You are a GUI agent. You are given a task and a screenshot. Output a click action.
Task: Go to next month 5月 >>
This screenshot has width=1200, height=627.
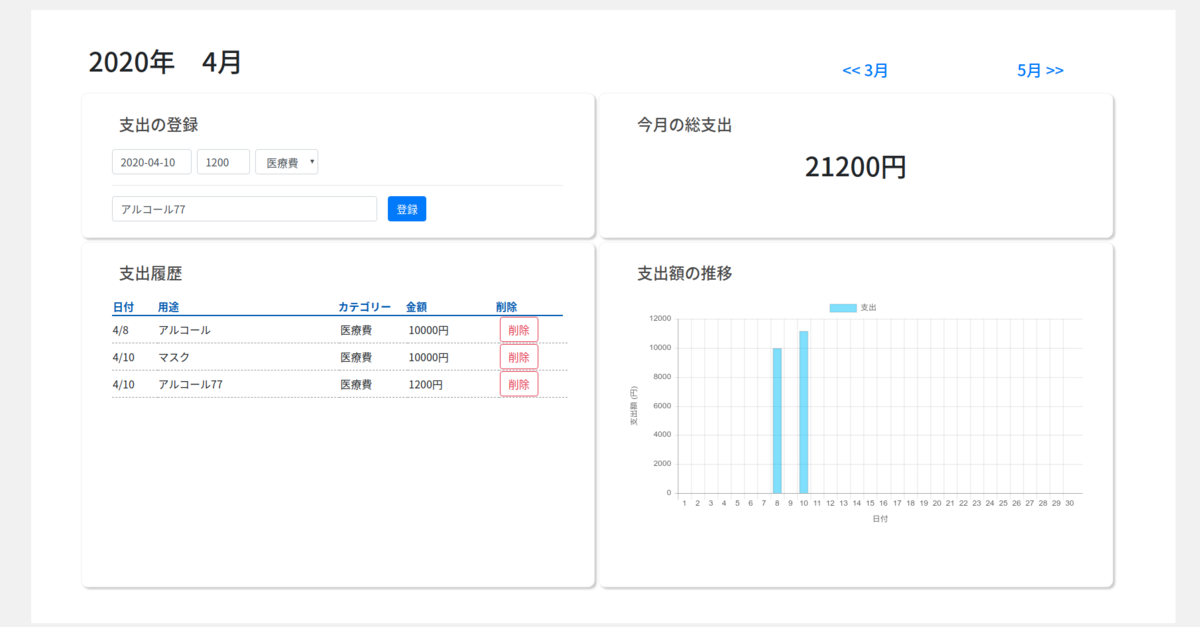coord(1040,70)
